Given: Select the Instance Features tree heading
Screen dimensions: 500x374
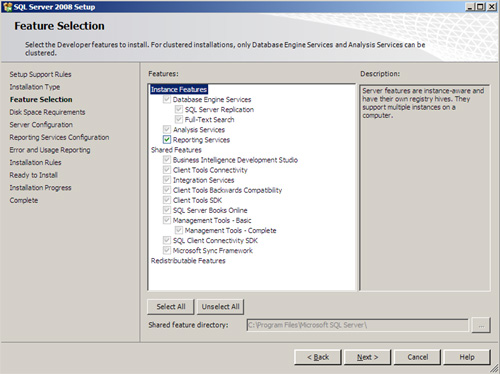Looking at the screenshot, I should coord(179,89).
